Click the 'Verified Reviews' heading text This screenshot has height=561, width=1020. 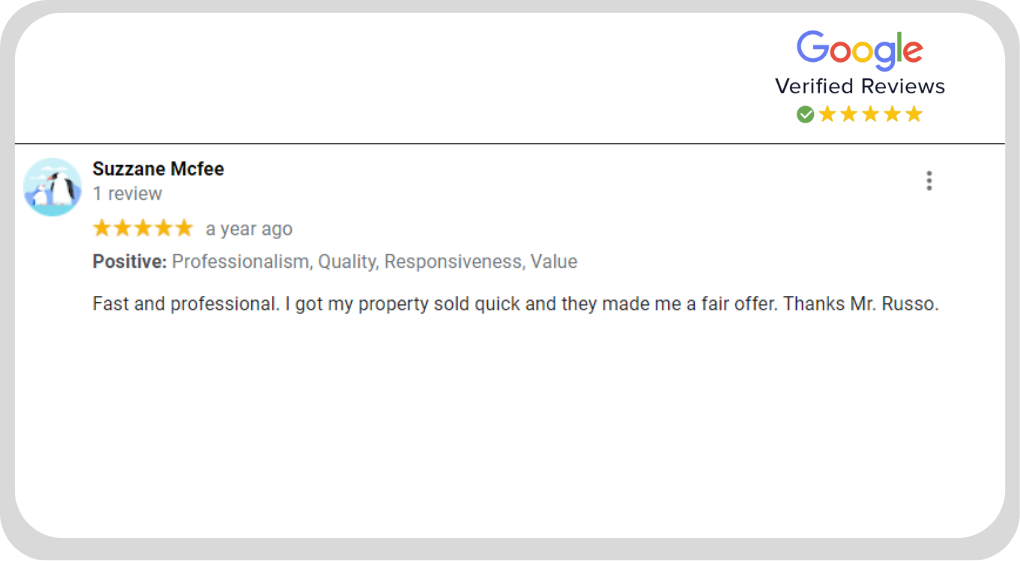click(859, 86)
